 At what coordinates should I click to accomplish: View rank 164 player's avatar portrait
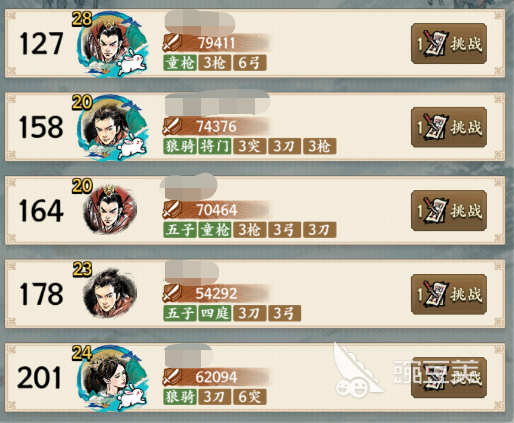(x=110, y=211)
